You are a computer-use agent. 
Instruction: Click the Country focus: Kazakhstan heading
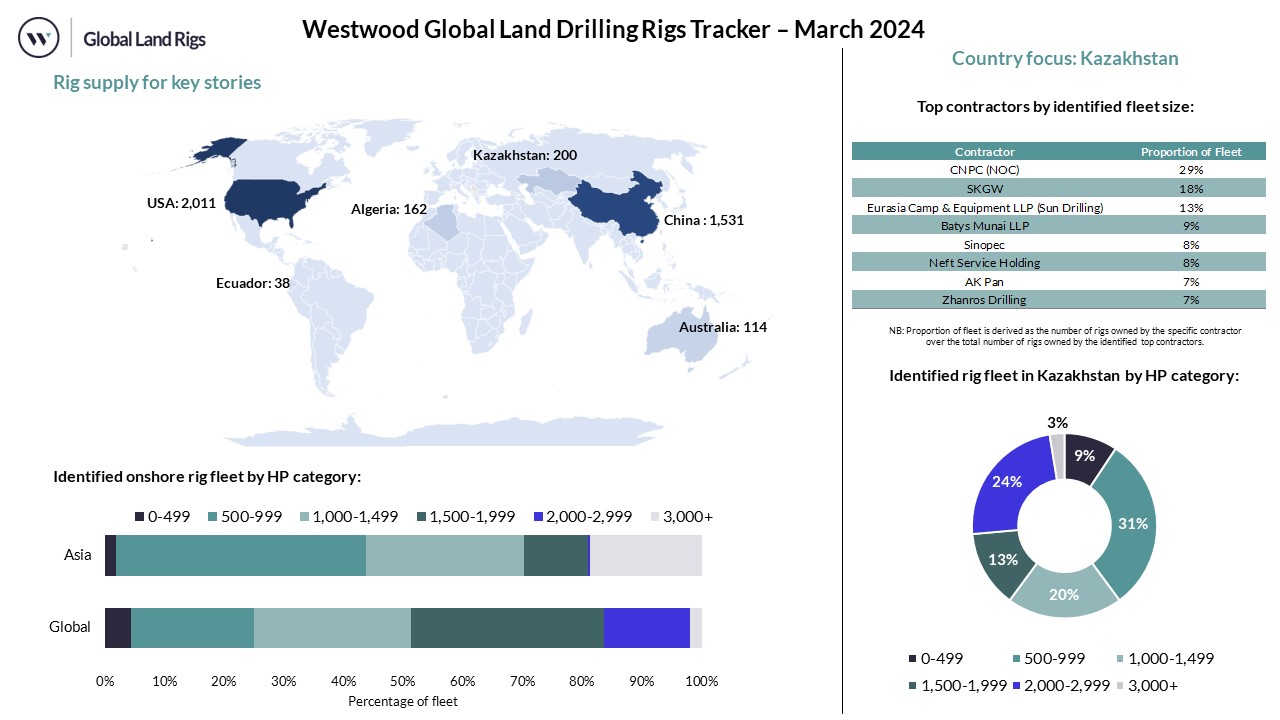tap(1064, 59)
